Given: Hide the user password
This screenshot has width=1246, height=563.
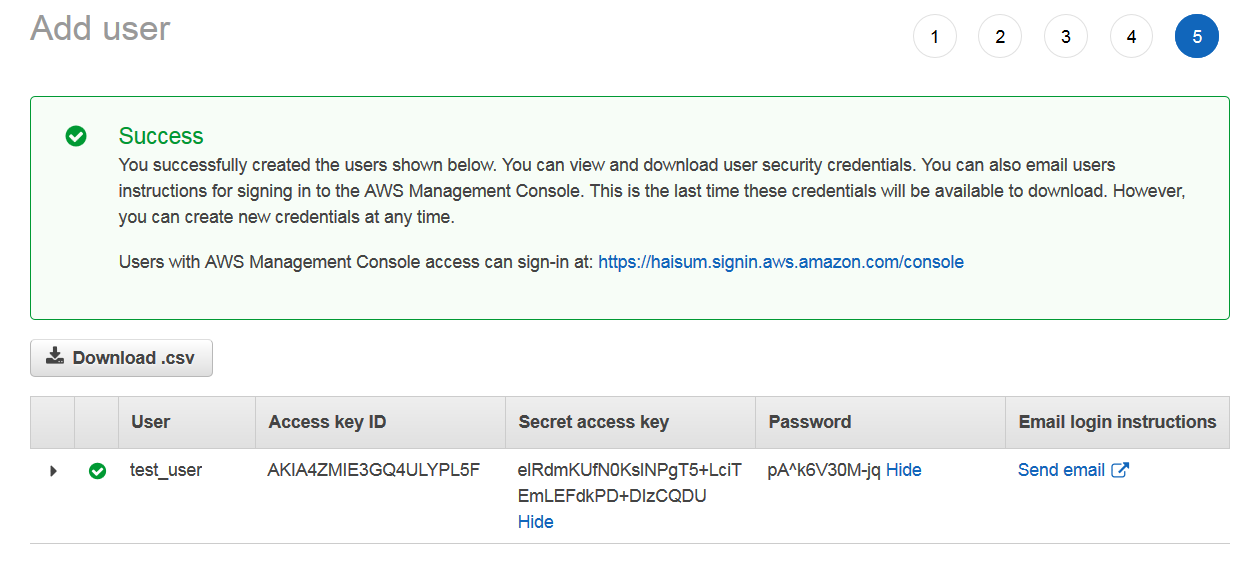Looking at the screenshot, I should pyautogui.click(x=904, y=470).
